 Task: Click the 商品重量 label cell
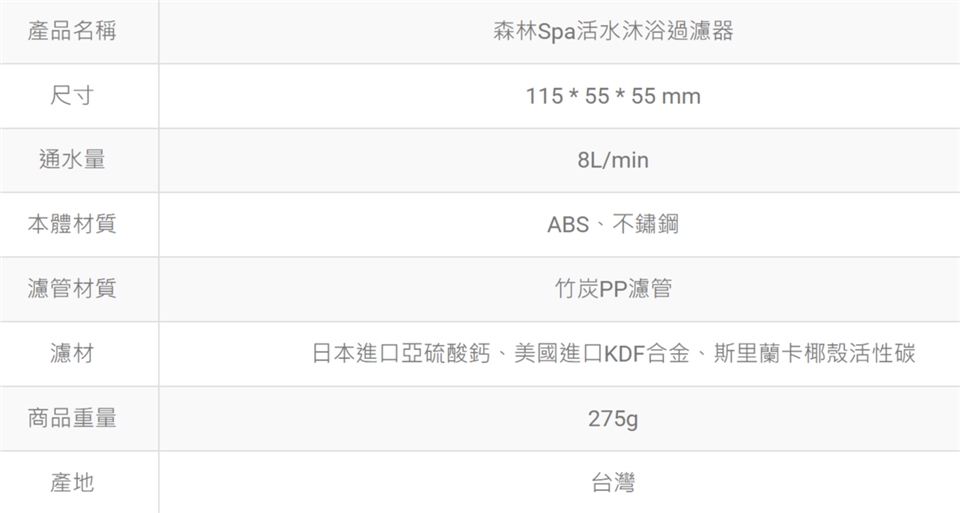click(x=72, y=418)
